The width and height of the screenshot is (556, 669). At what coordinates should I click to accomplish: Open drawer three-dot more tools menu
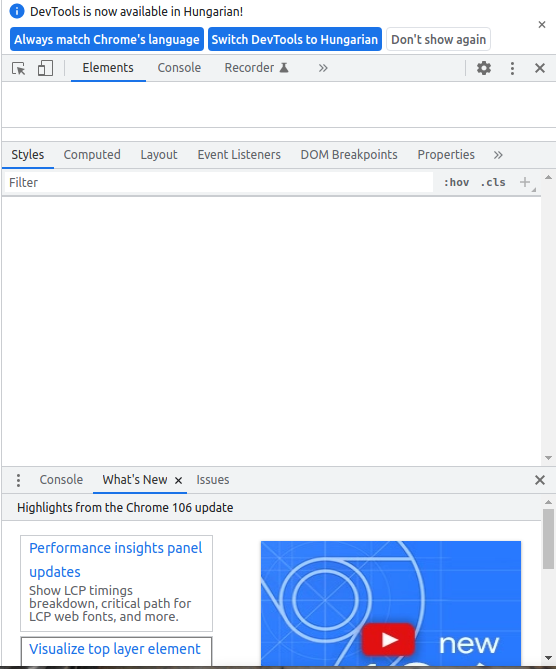tap(18, 480)
